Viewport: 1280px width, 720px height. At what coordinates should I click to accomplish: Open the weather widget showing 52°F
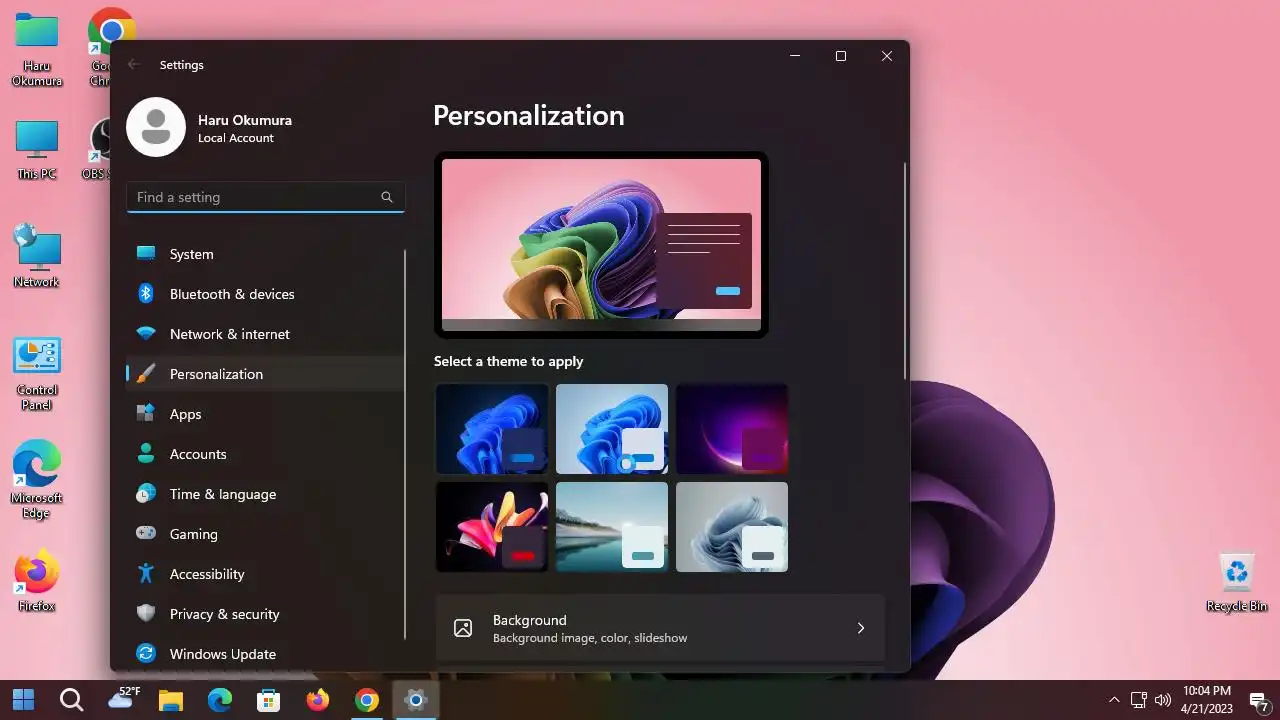(123, 699)
